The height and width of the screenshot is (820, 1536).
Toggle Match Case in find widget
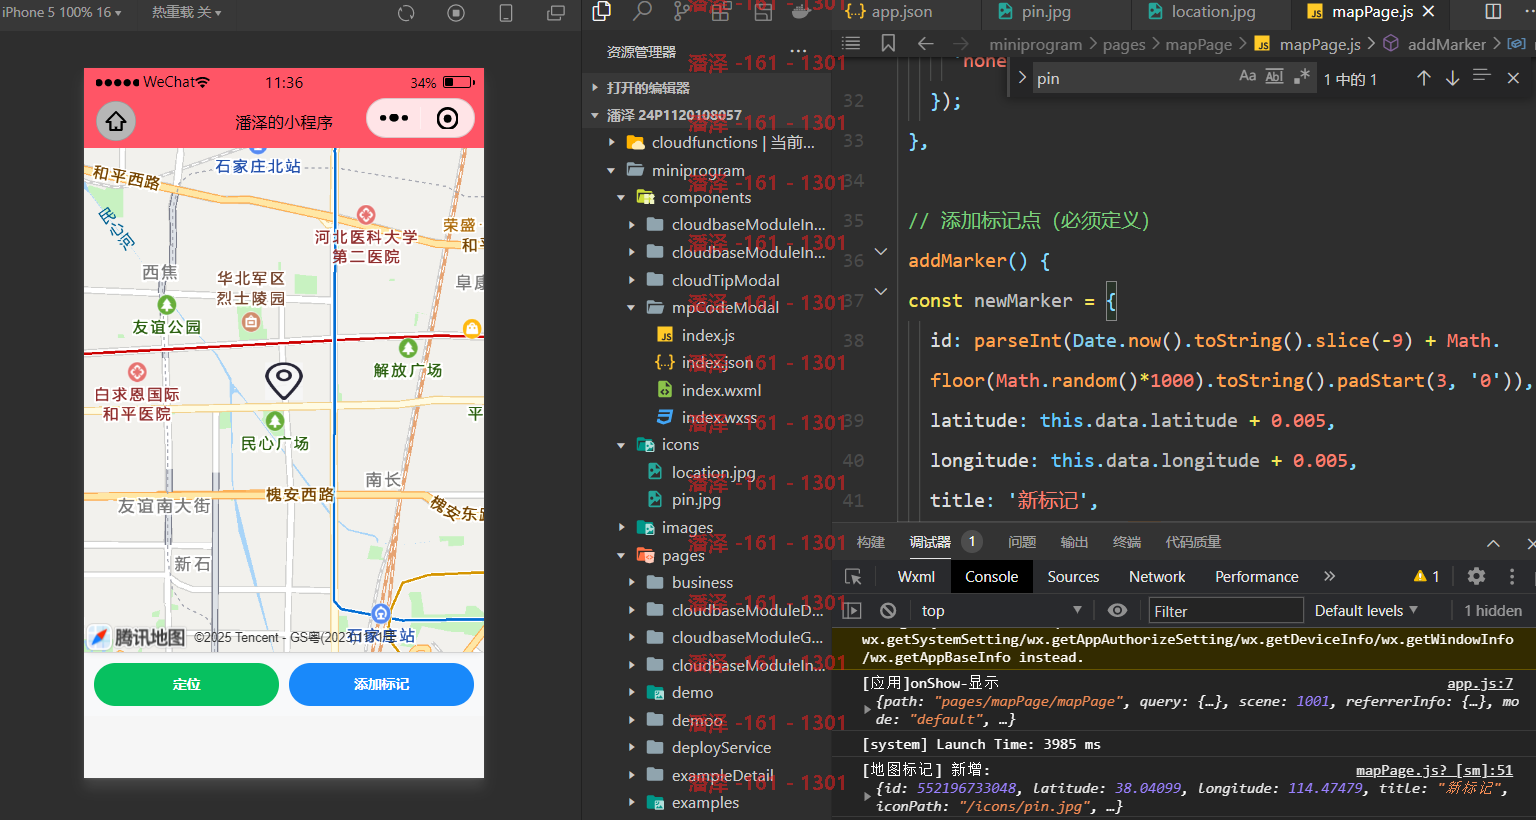tap(1247, 76)
